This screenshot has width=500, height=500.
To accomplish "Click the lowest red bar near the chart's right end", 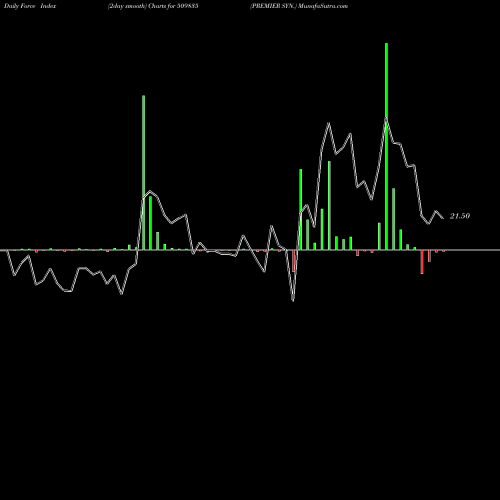I will coord(422,262).
